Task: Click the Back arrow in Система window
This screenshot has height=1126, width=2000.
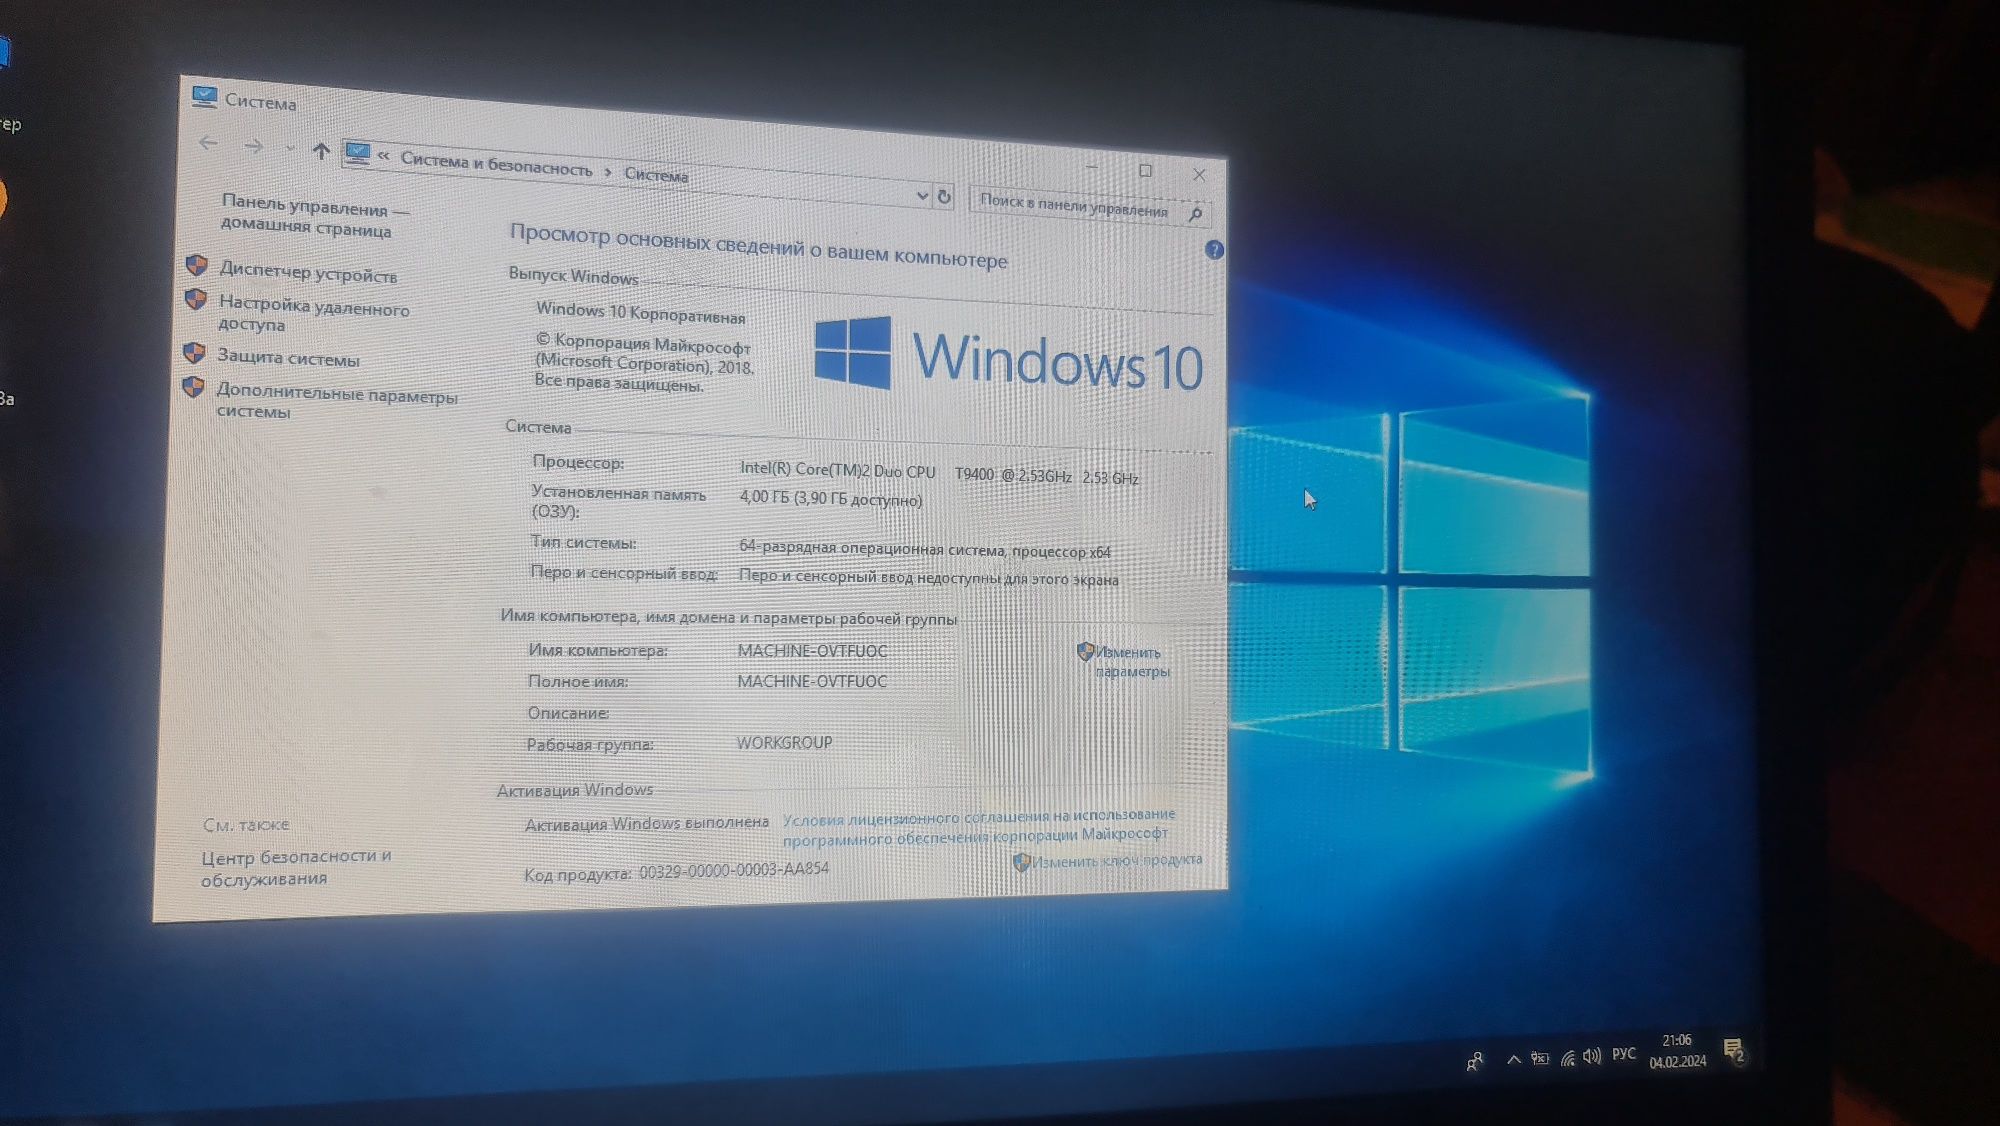Action: (208, 143)
